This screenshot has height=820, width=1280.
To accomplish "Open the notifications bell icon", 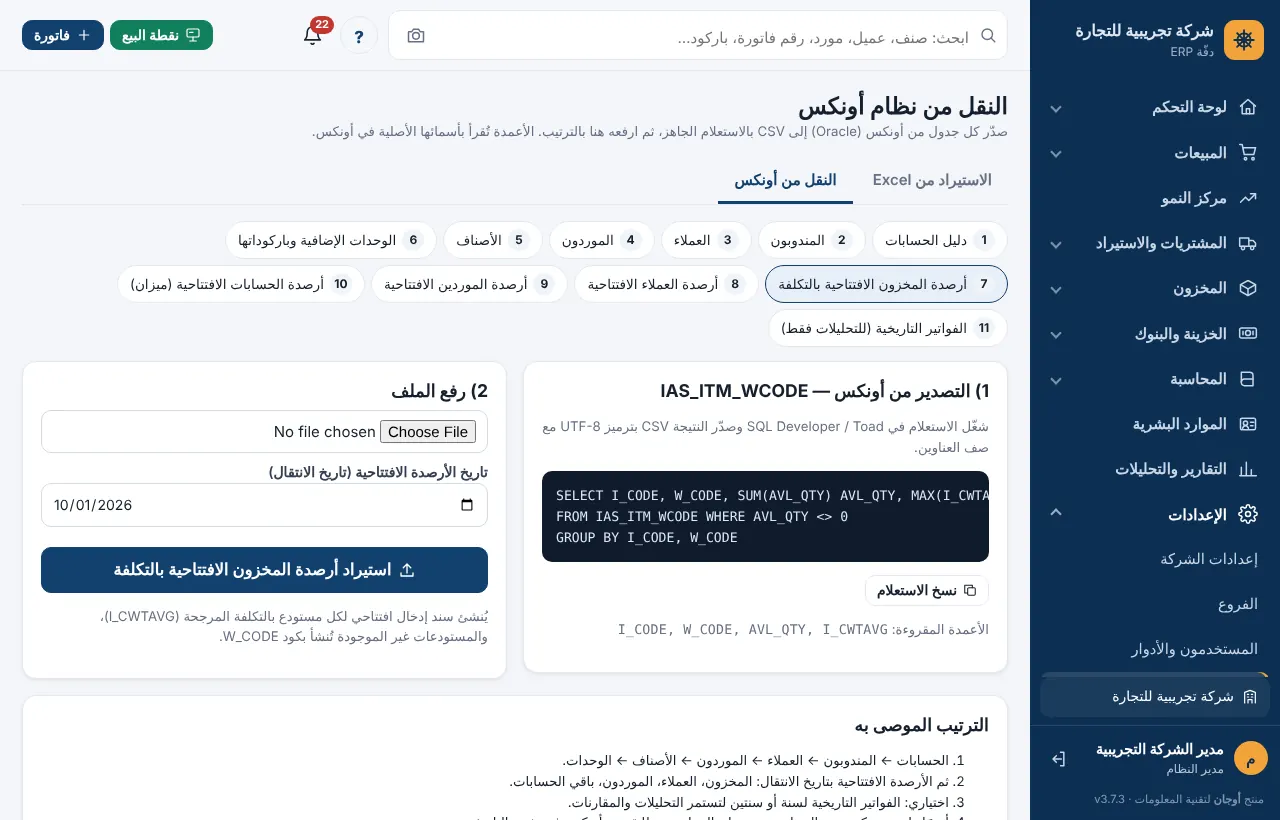I will 312,35.
